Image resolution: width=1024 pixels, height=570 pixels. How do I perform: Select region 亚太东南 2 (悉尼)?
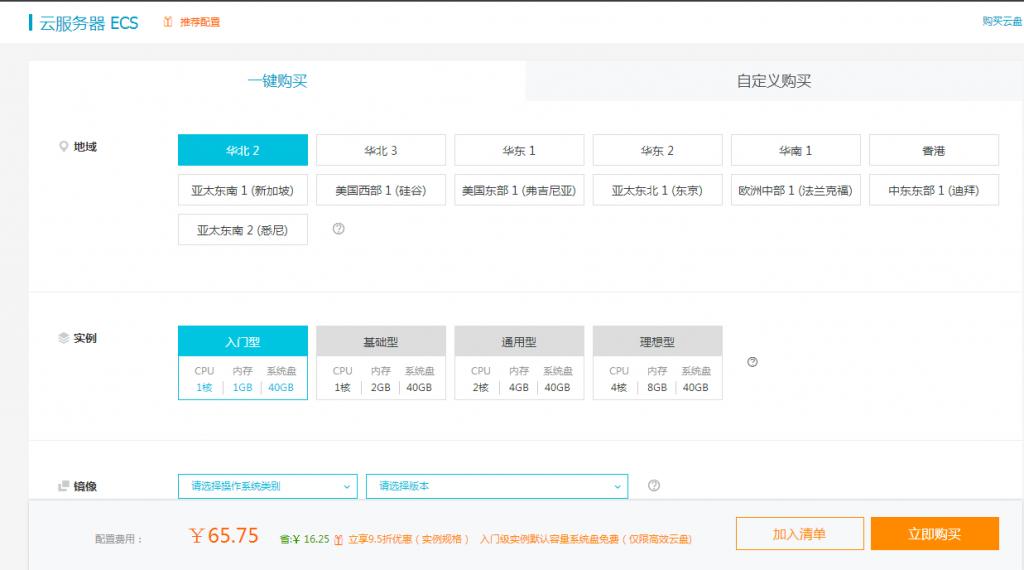tap(243, 230)
